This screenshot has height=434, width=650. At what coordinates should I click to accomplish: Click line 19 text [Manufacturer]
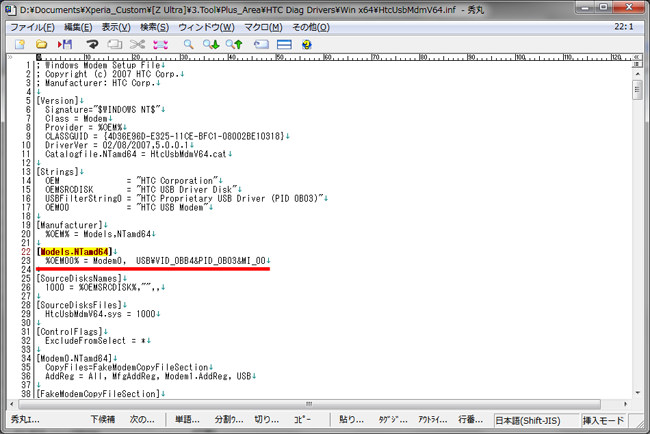70,225
